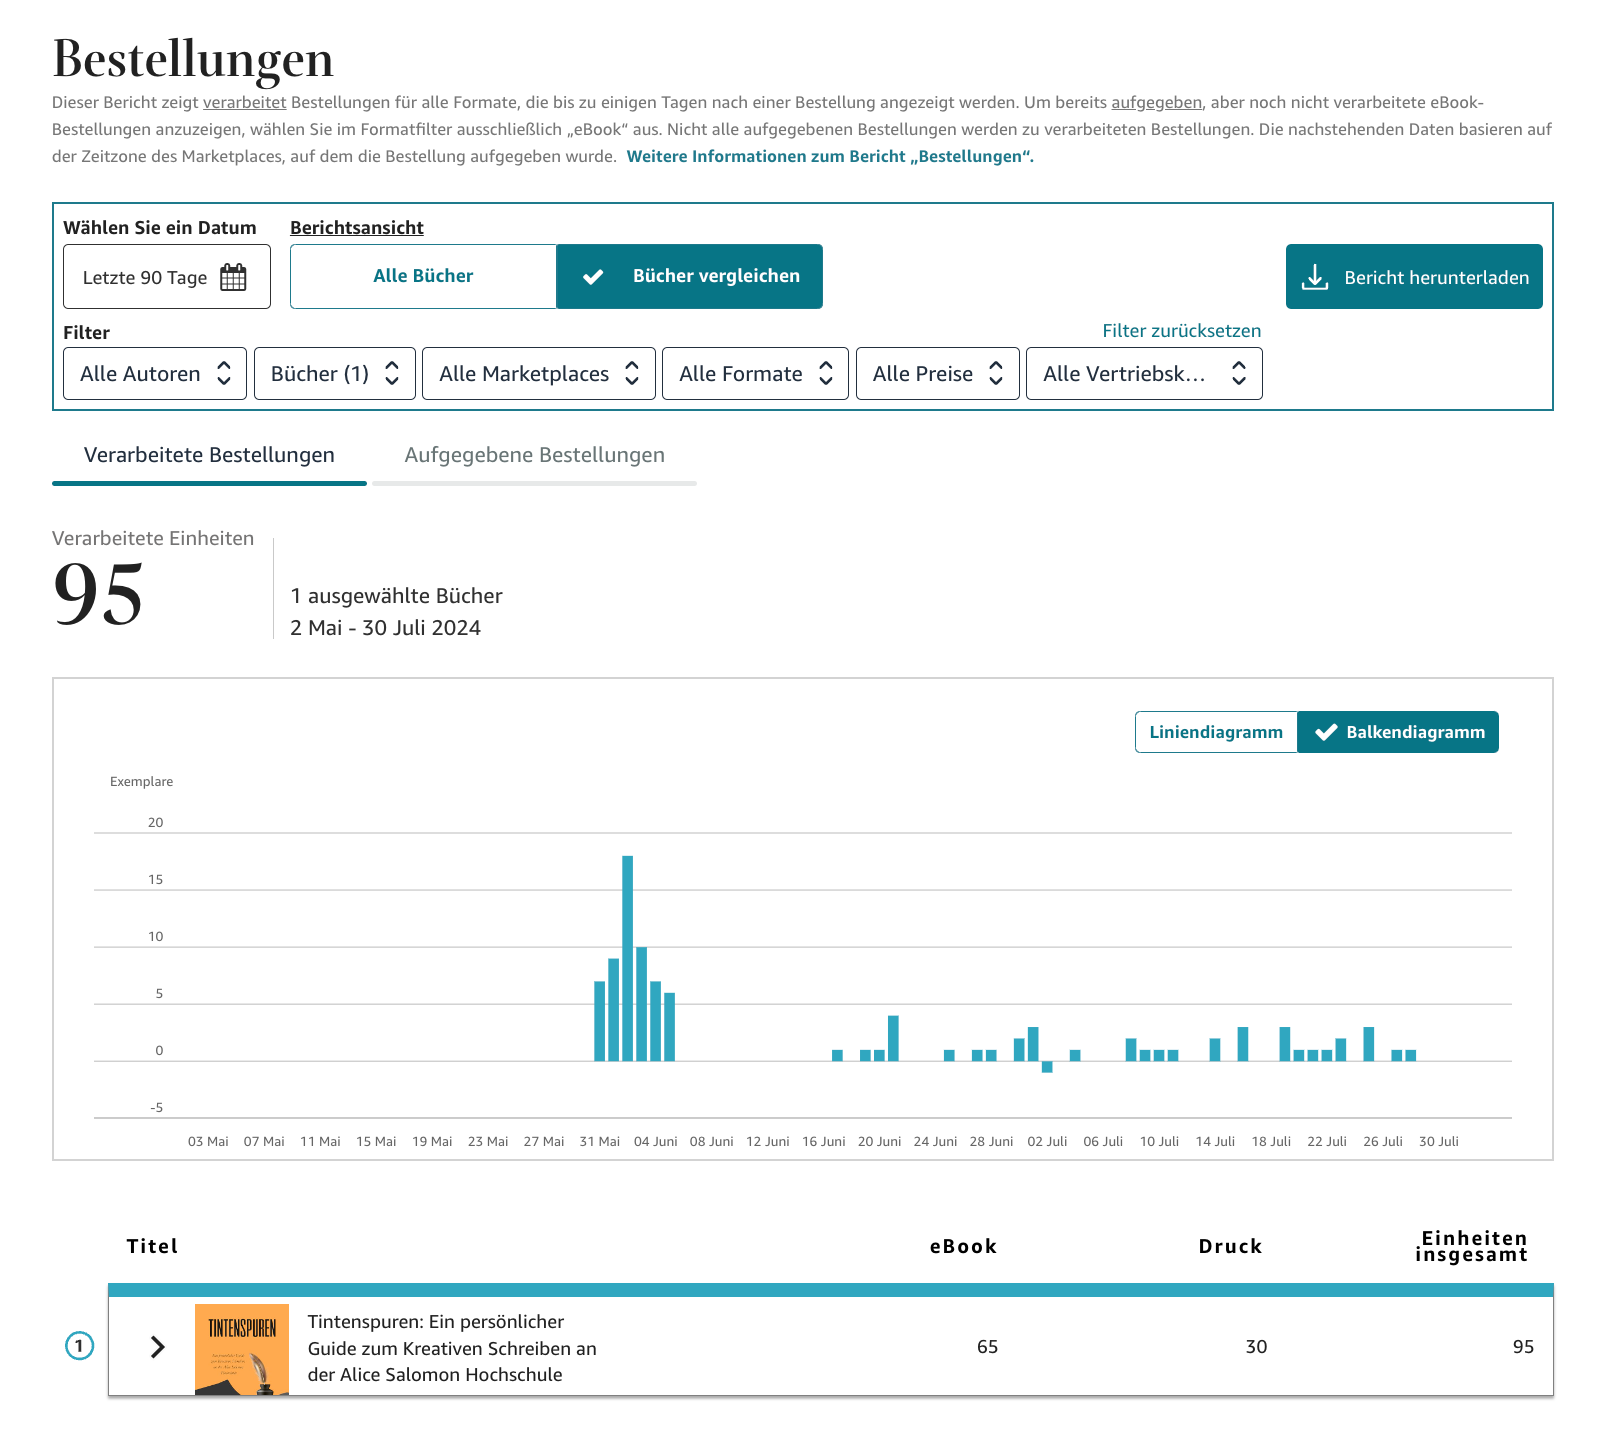Select the Balkendiagramm chart view
1612x1430 pixels.
click(1398, 731)
